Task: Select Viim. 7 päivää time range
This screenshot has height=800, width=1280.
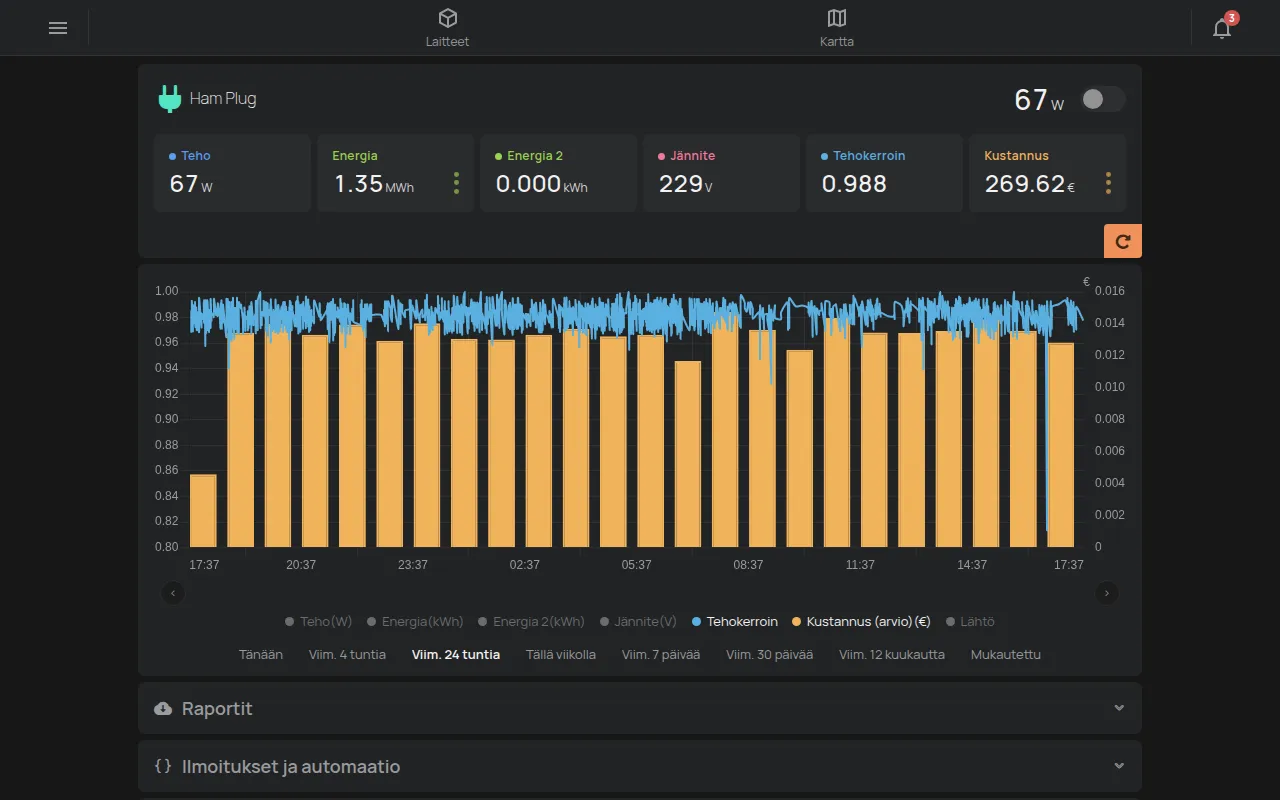Action: pos(661,654)
